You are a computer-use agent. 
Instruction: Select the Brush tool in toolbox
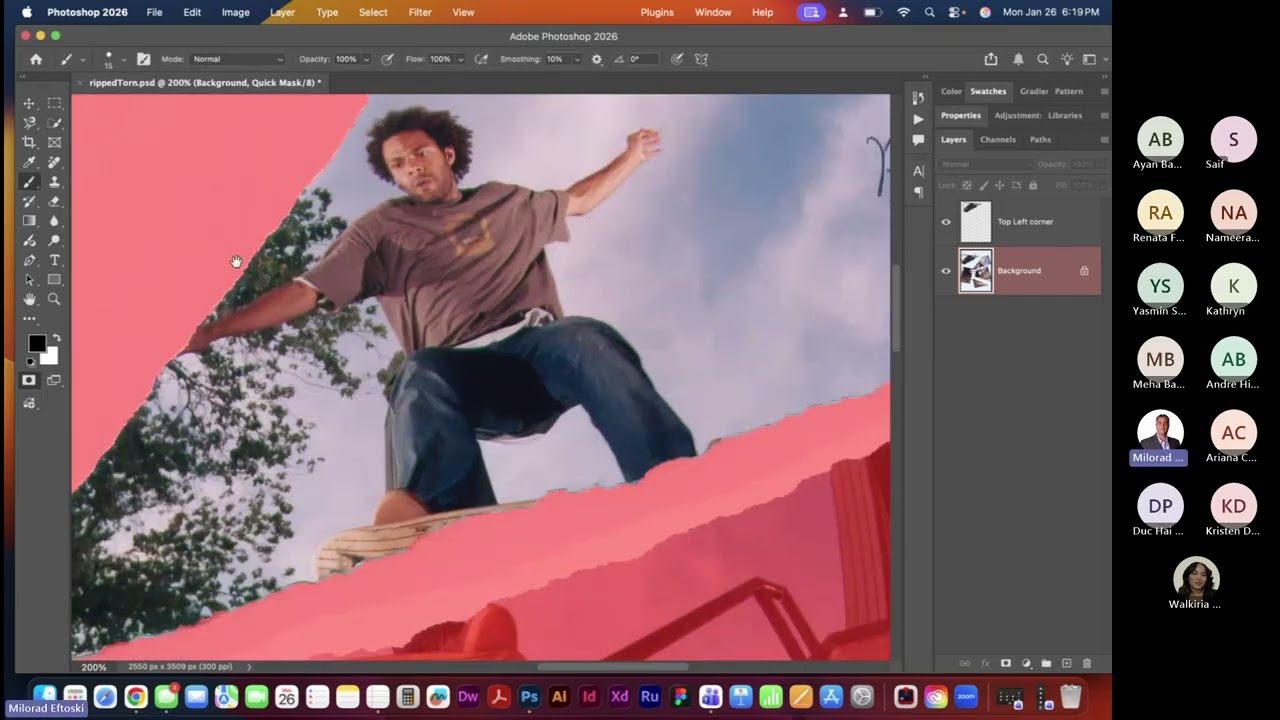[x=29, y=182]
